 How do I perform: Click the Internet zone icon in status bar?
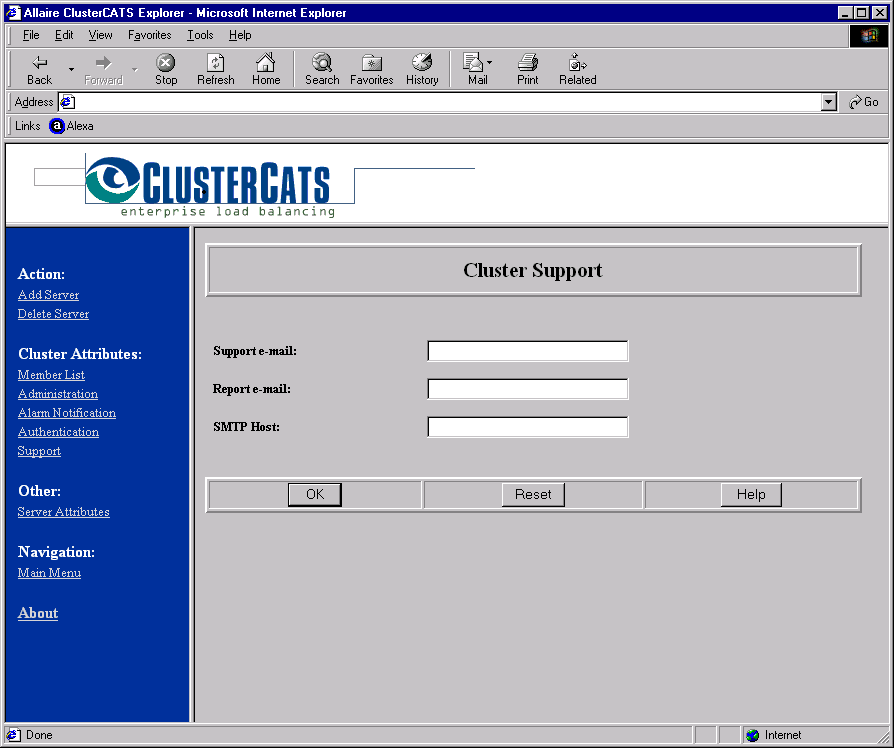pyautogui.click(x=753, y=735)
